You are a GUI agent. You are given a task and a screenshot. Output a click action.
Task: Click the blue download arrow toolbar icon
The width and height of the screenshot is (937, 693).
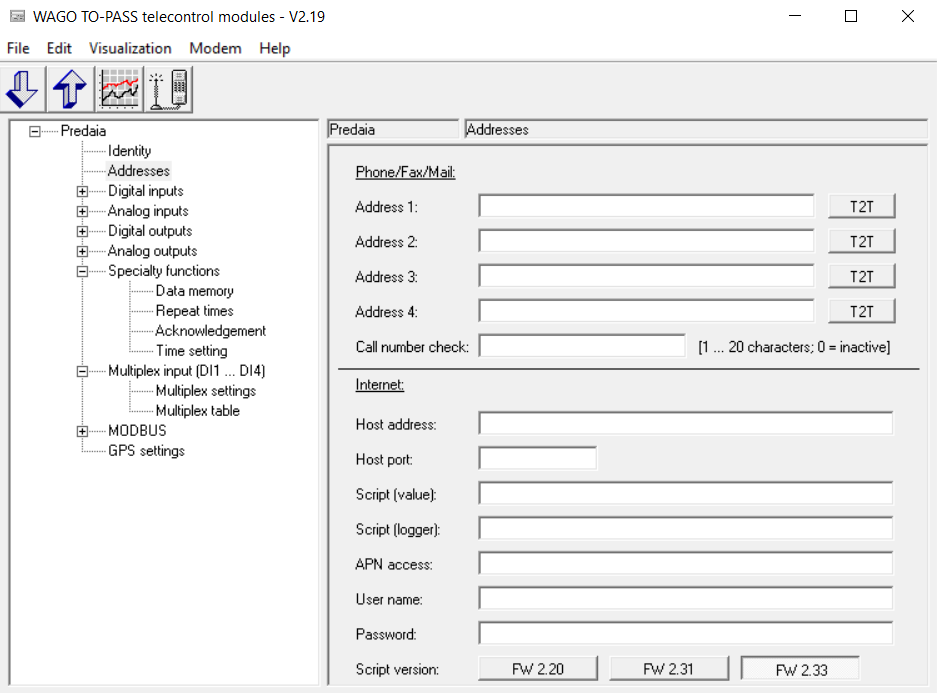click(x=23, y=89)
